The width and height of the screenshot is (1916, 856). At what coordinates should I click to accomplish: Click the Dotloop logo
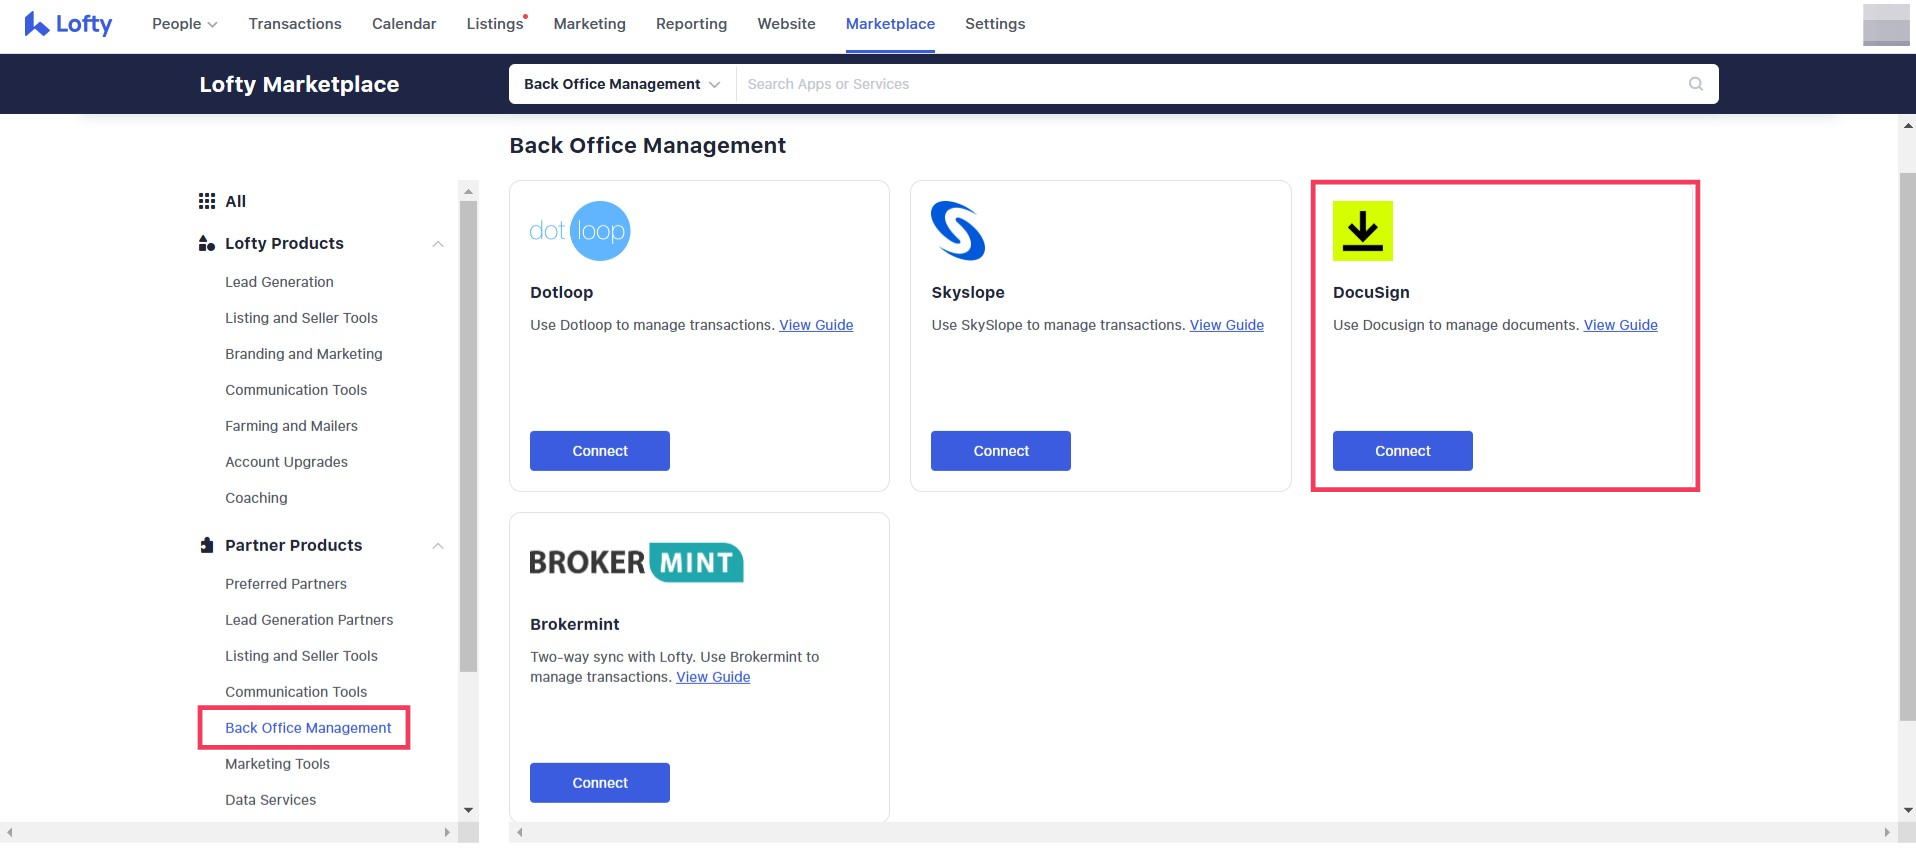[x=580, y=231]
